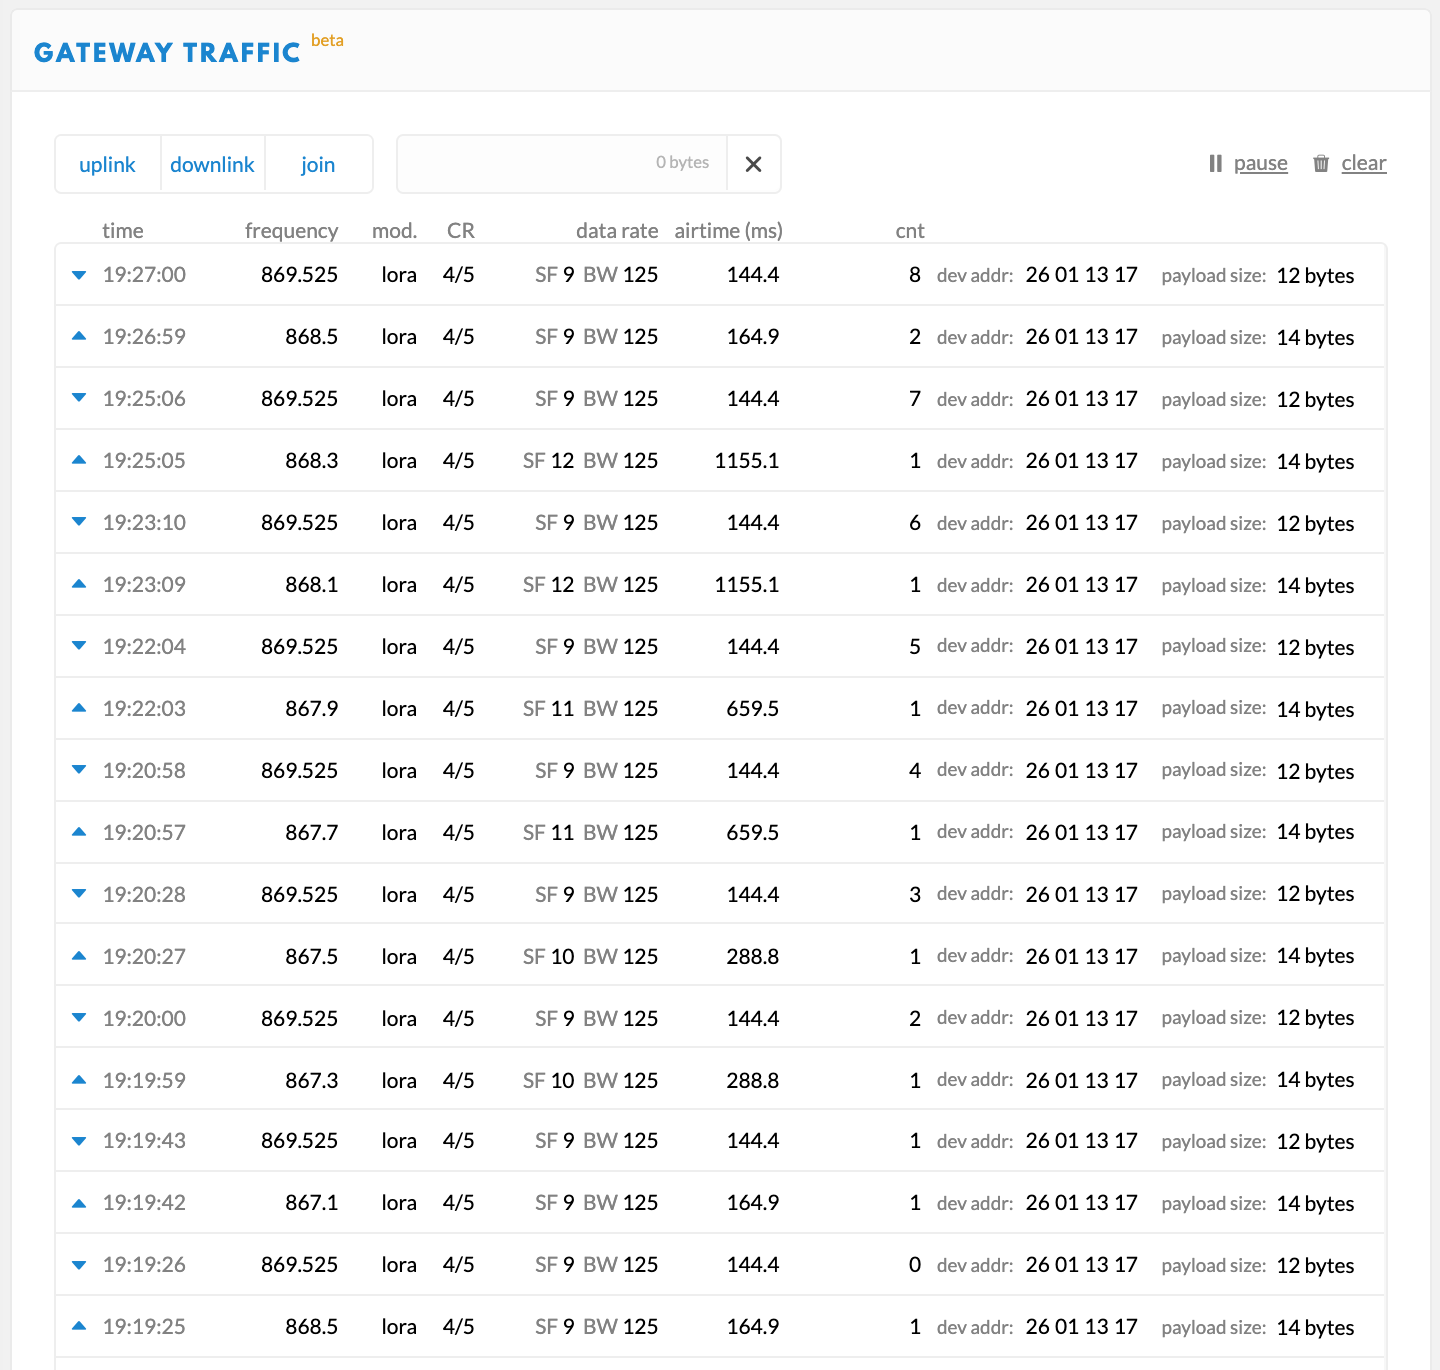The width and height of the screenshot is (1440, 1370).
Task: Click the uplink arrow icon at 19:26:59
Action: click(79, 337)
